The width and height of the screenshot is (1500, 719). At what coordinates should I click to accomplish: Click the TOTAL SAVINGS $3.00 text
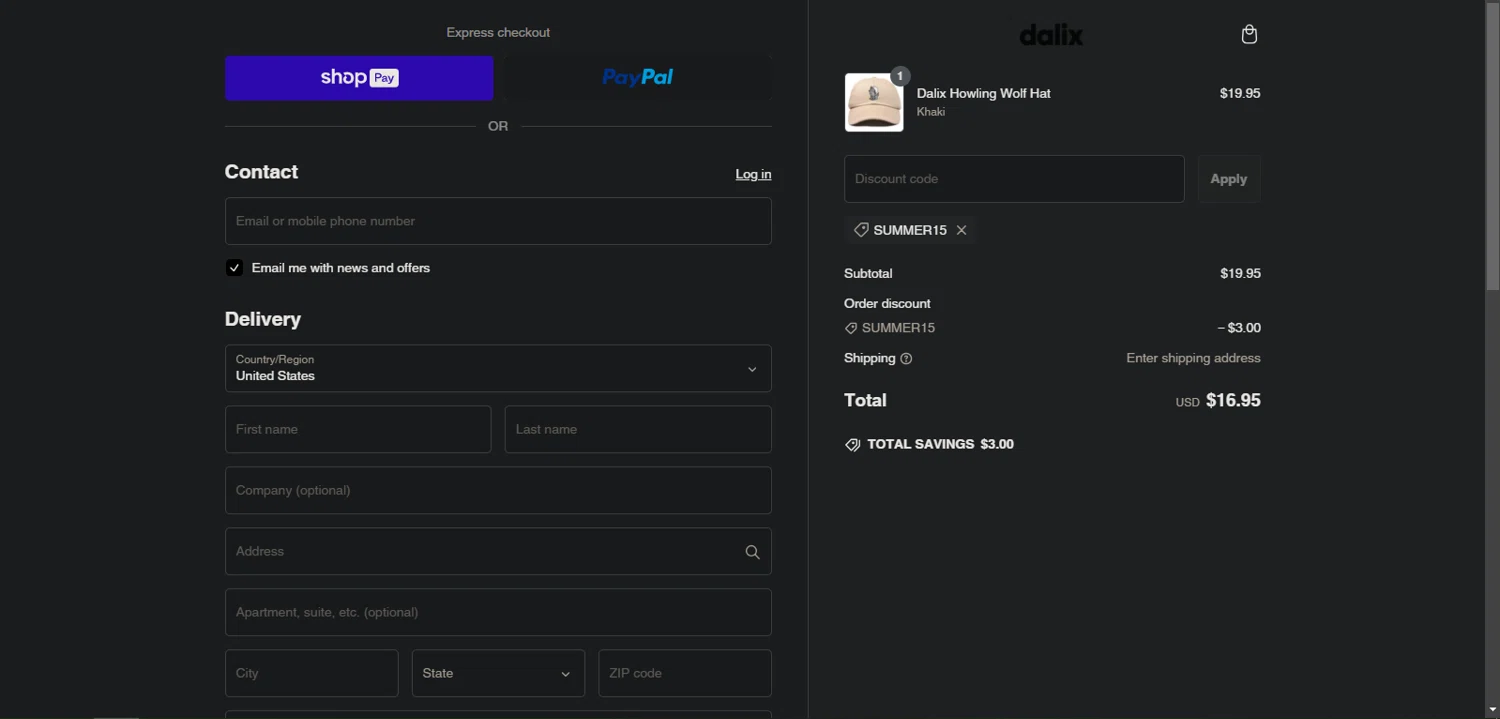pos(940,444)
